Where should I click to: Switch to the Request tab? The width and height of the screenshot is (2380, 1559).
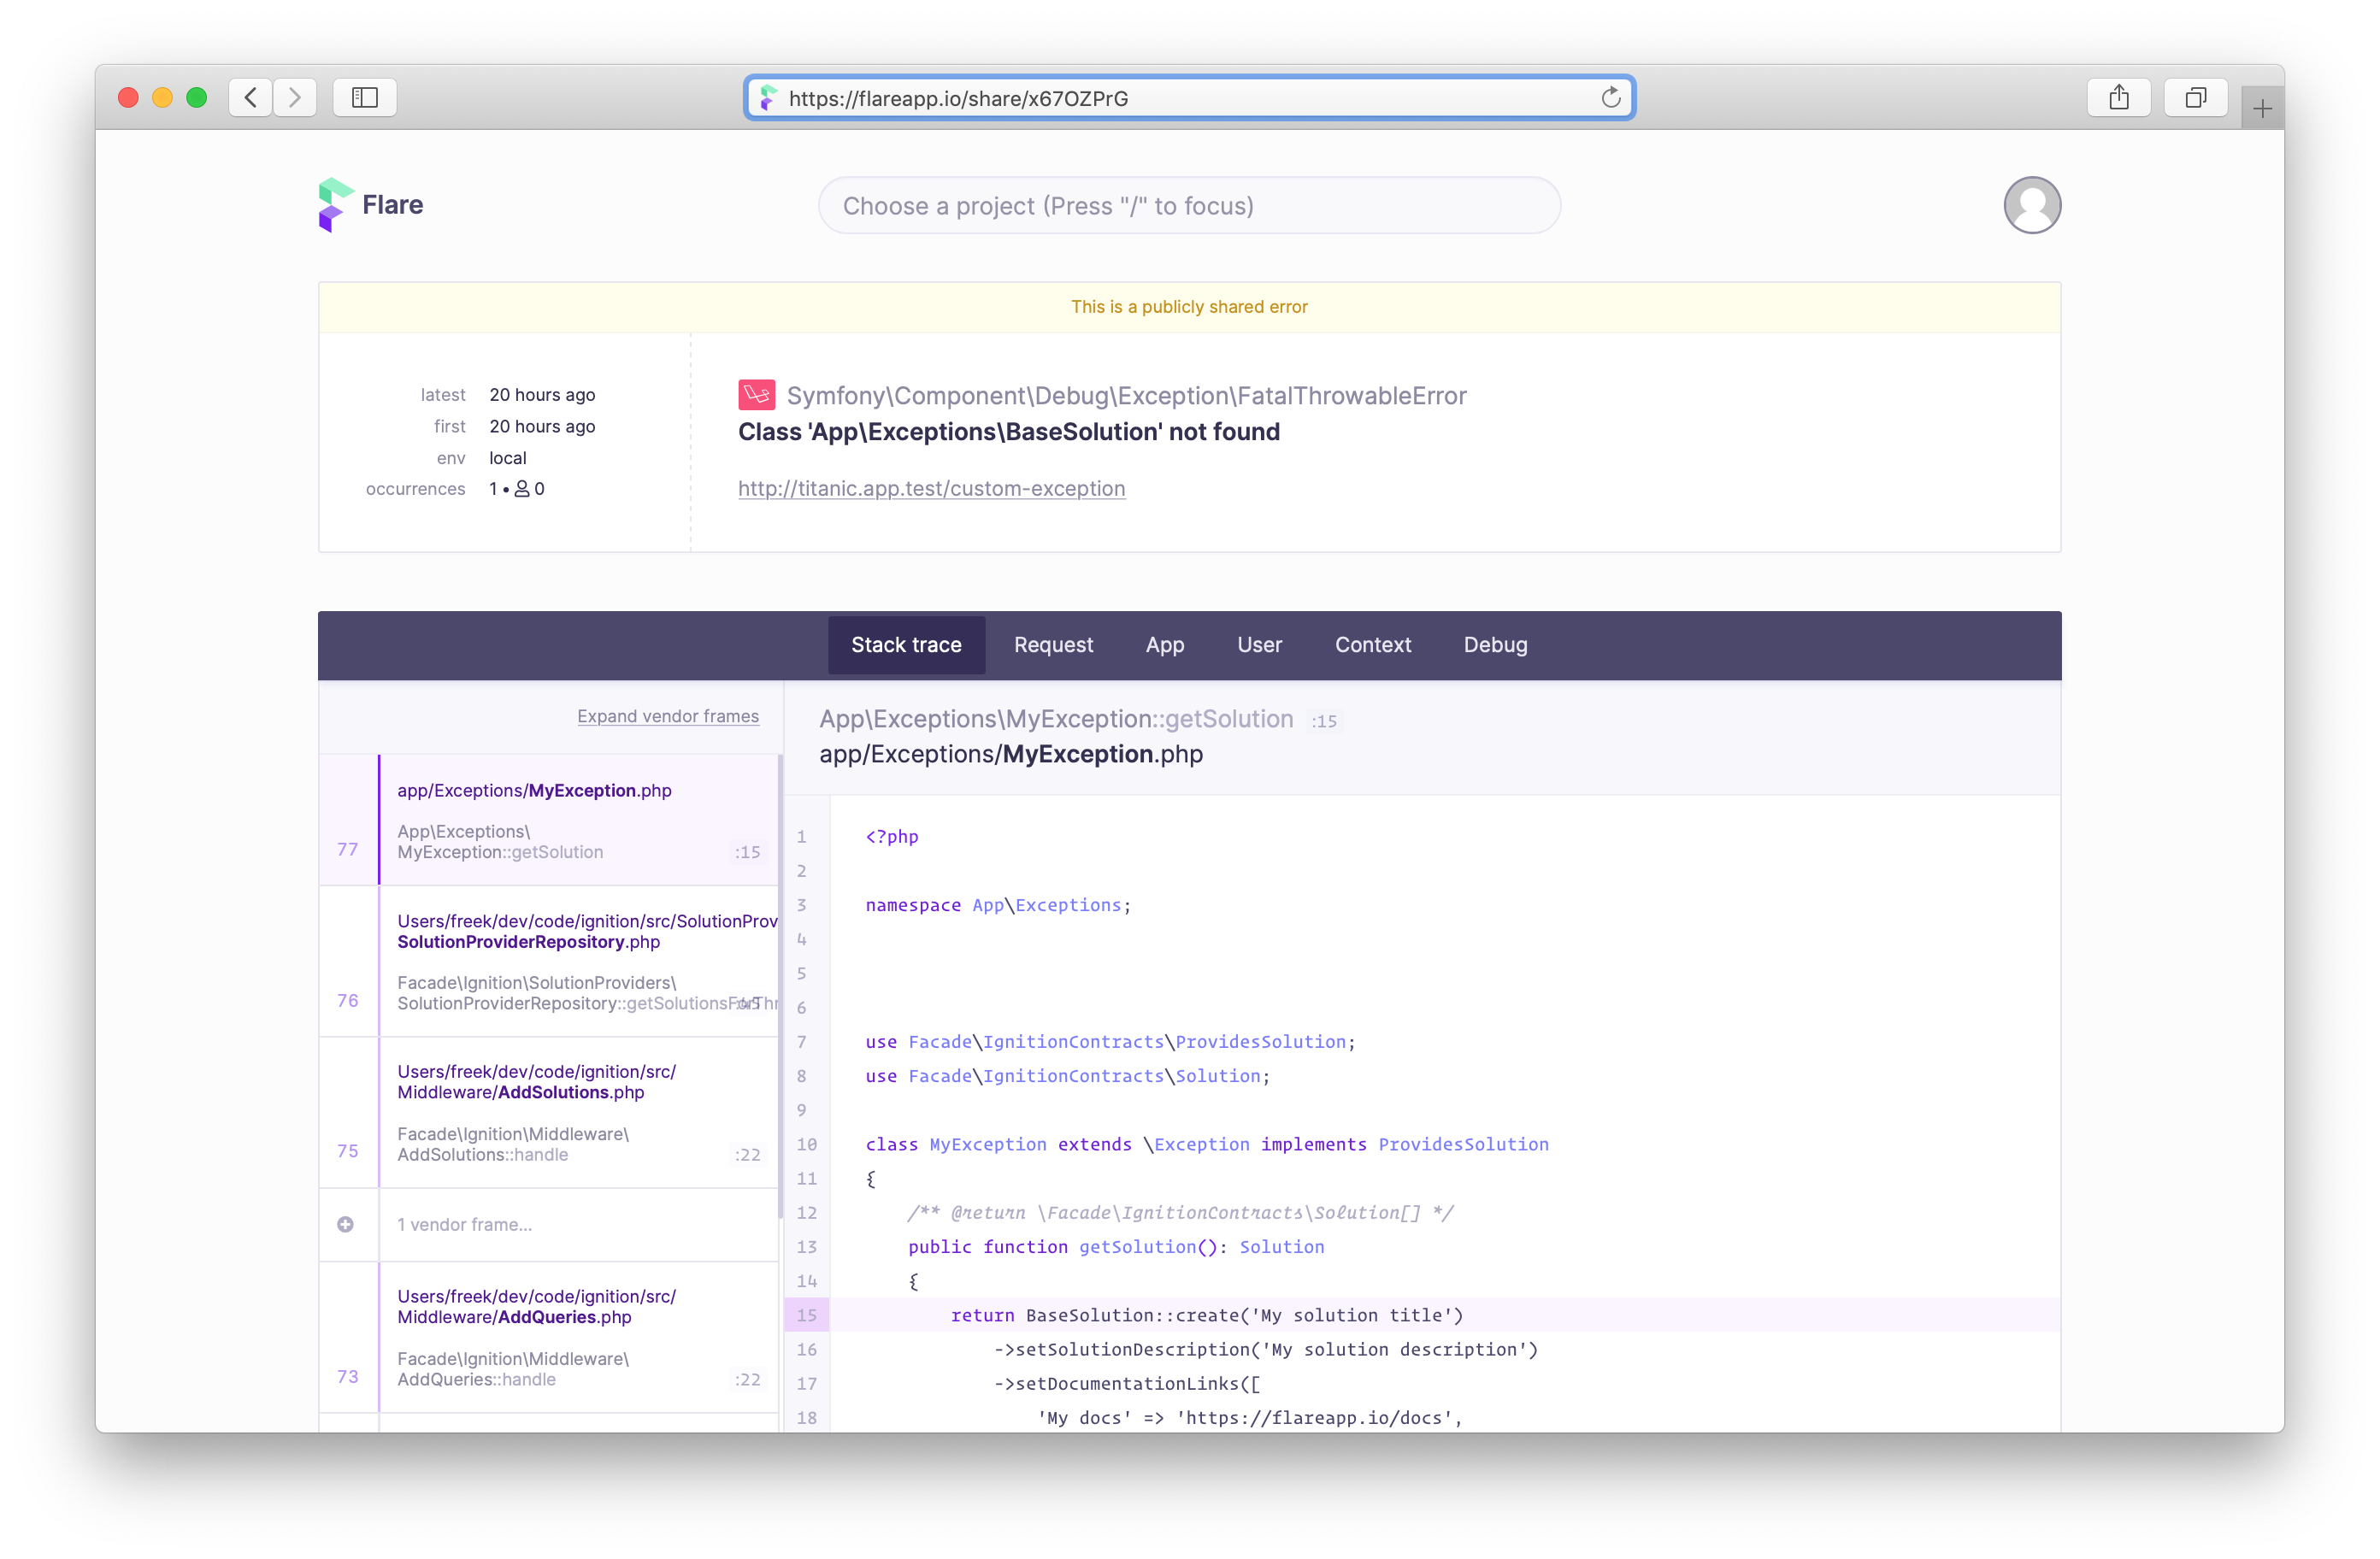1052,644
